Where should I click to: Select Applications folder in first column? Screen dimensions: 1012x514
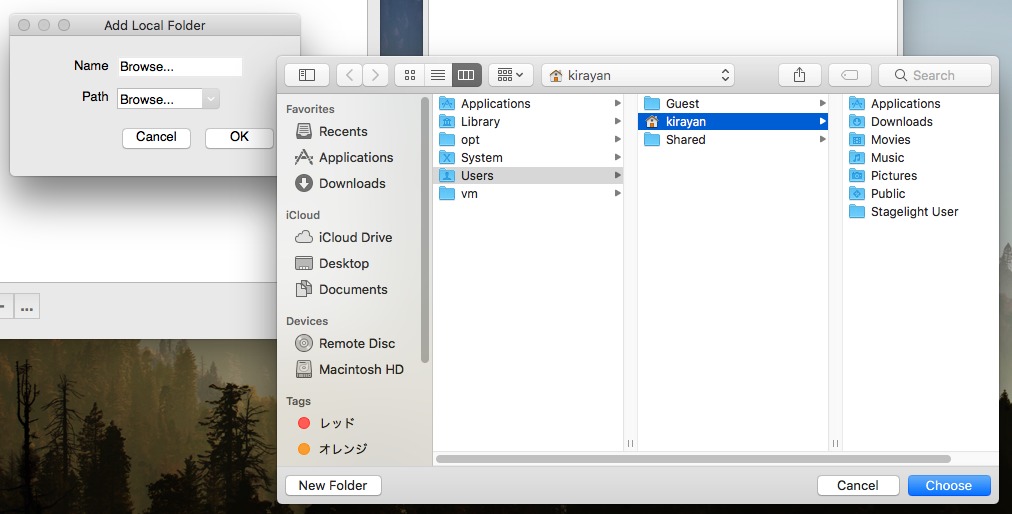[x=528, y=103]
